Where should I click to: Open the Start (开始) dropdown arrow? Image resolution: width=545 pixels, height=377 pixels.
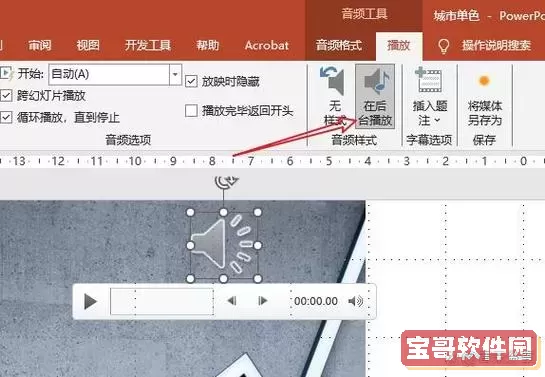pyautogui.click(x=175, y=74)
